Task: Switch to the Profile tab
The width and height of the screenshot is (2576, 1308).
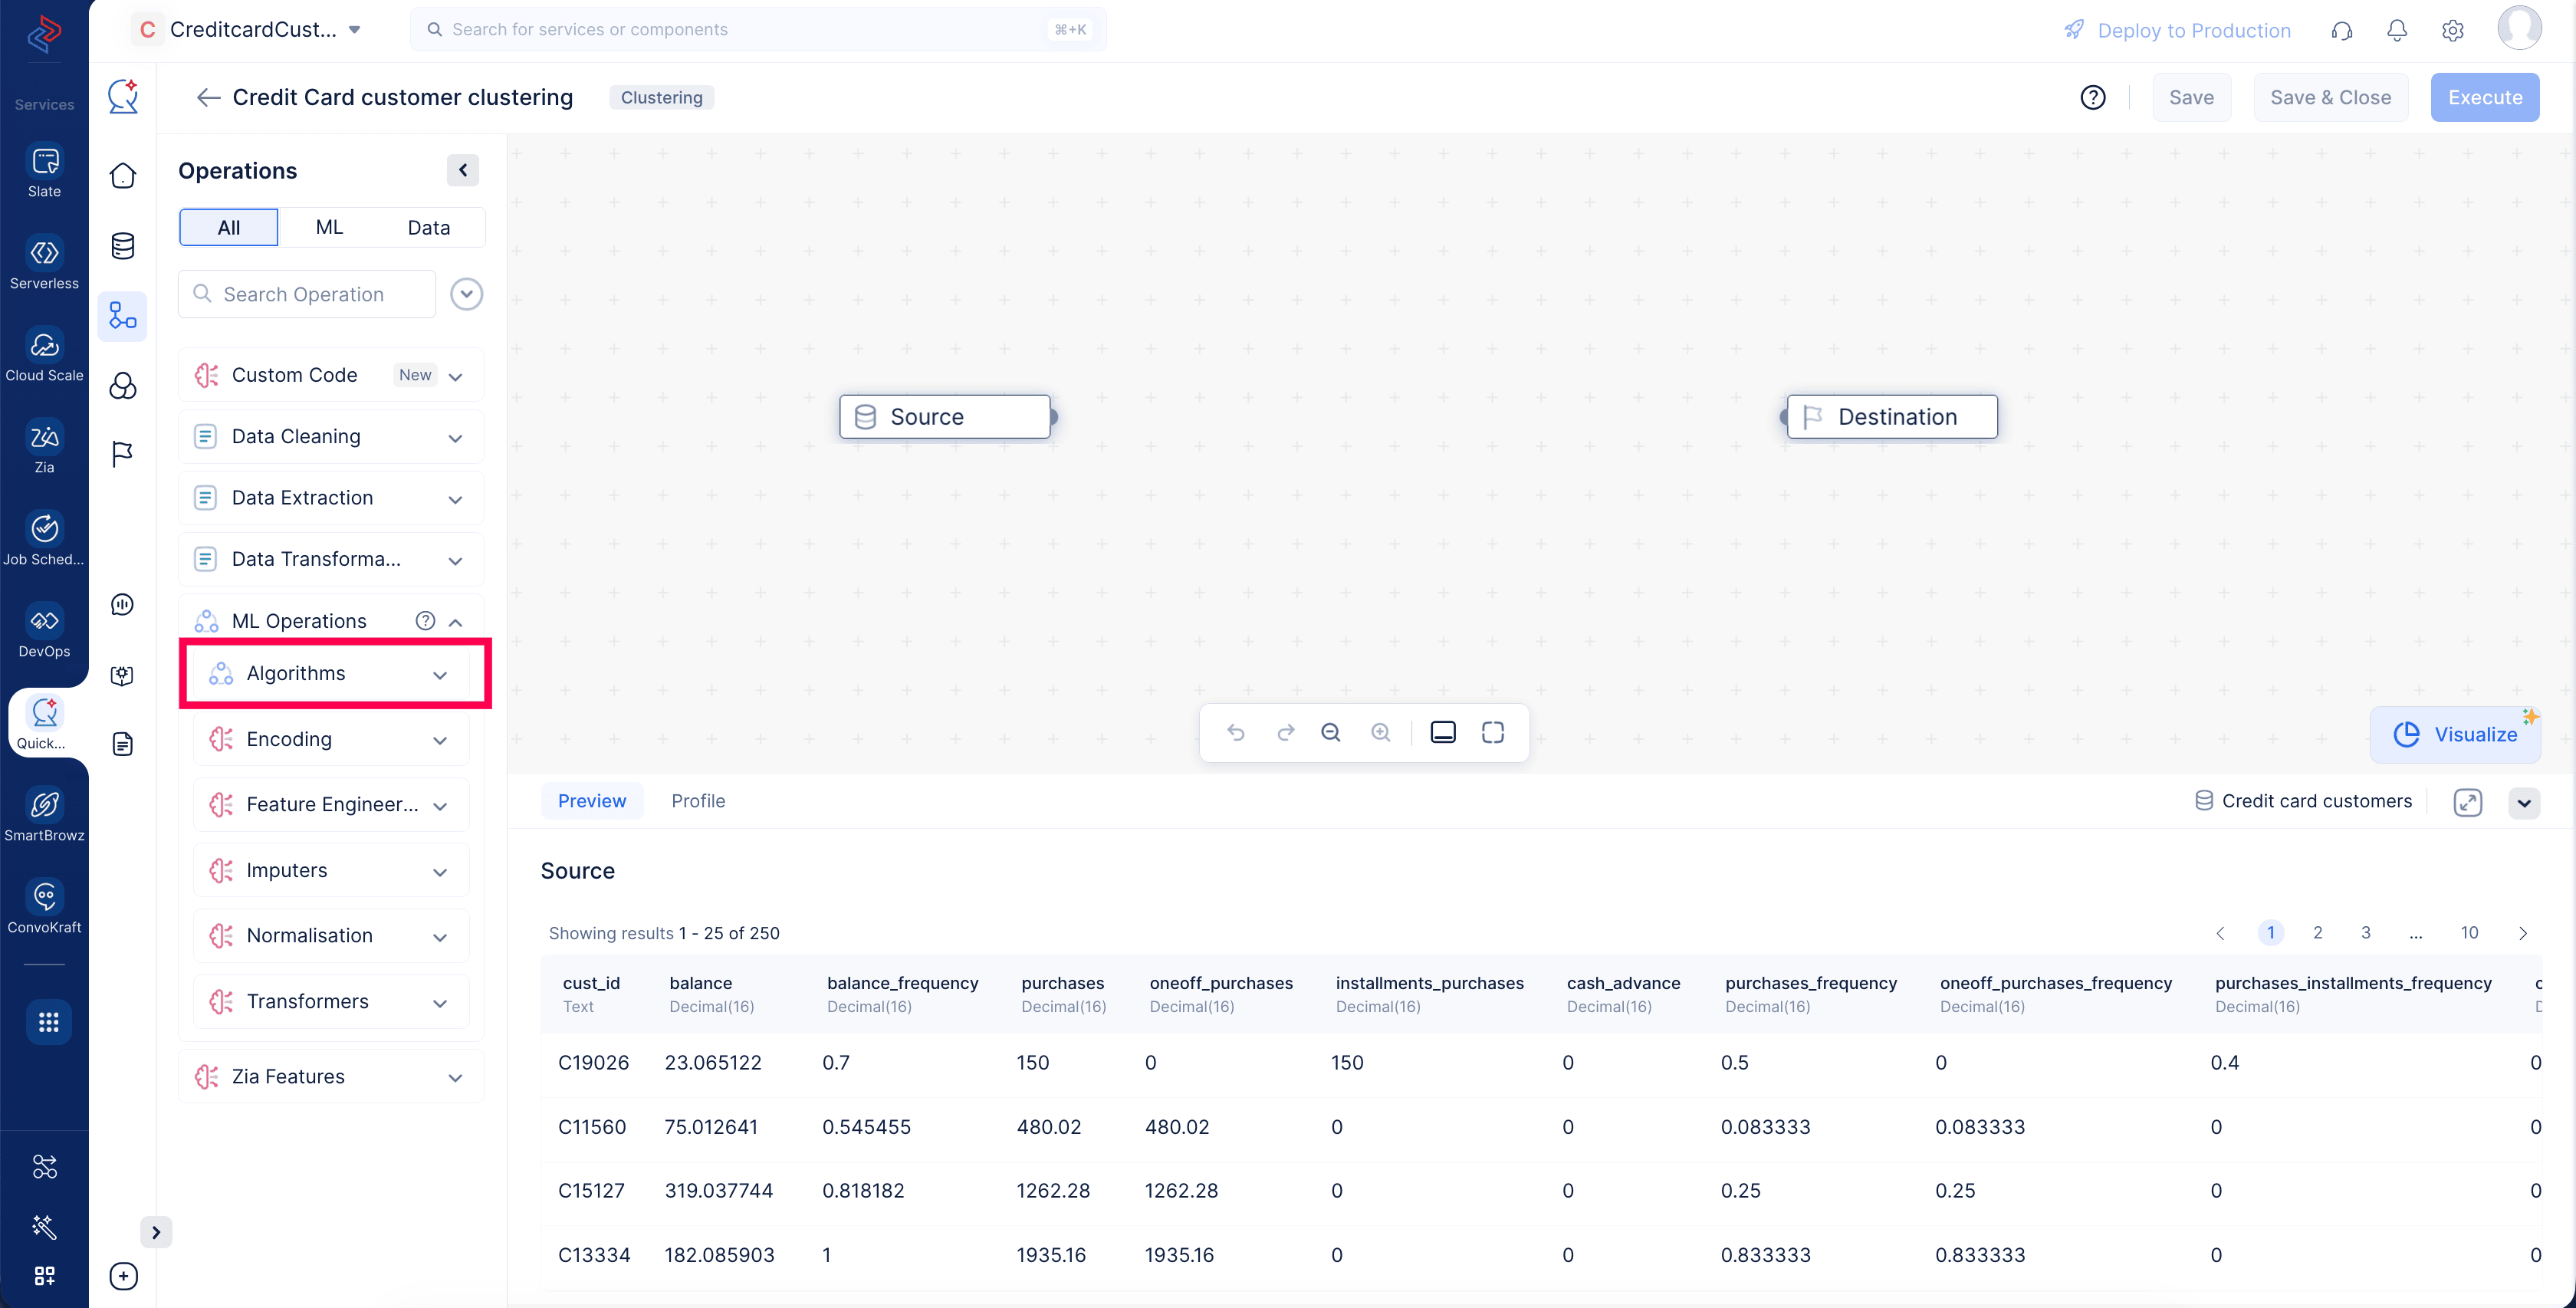Action: coord(698,801)
